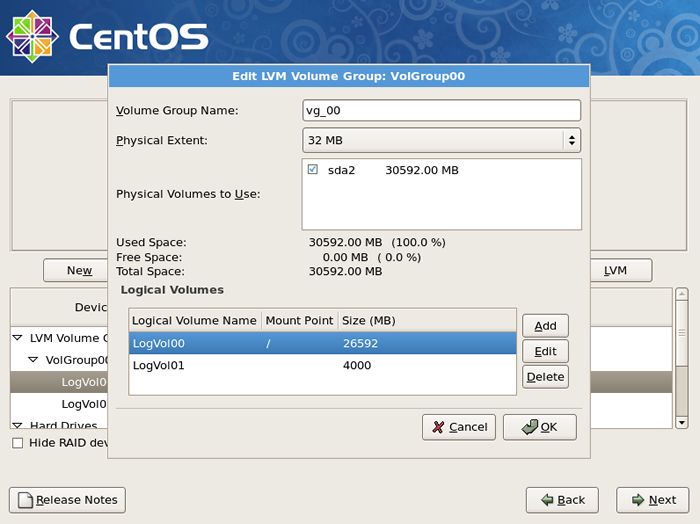Go Back to the previous step
The height and width of the screenshot is (524, 700).
pyautogui.click(x=562, y=500)
